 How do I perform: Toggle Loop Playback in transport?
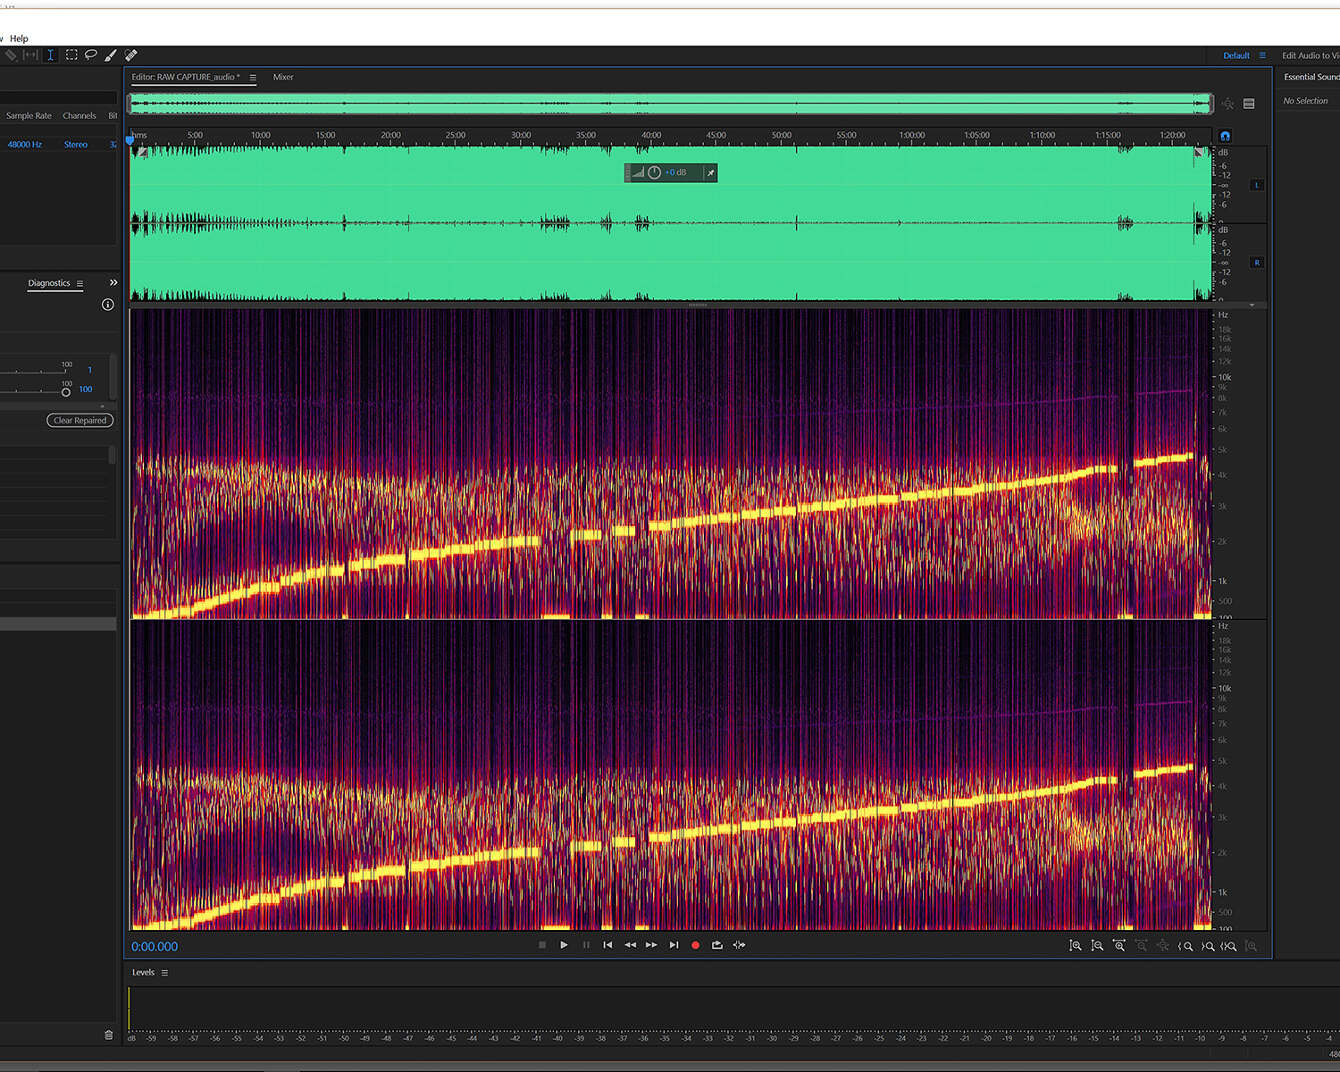pos(717,945)
